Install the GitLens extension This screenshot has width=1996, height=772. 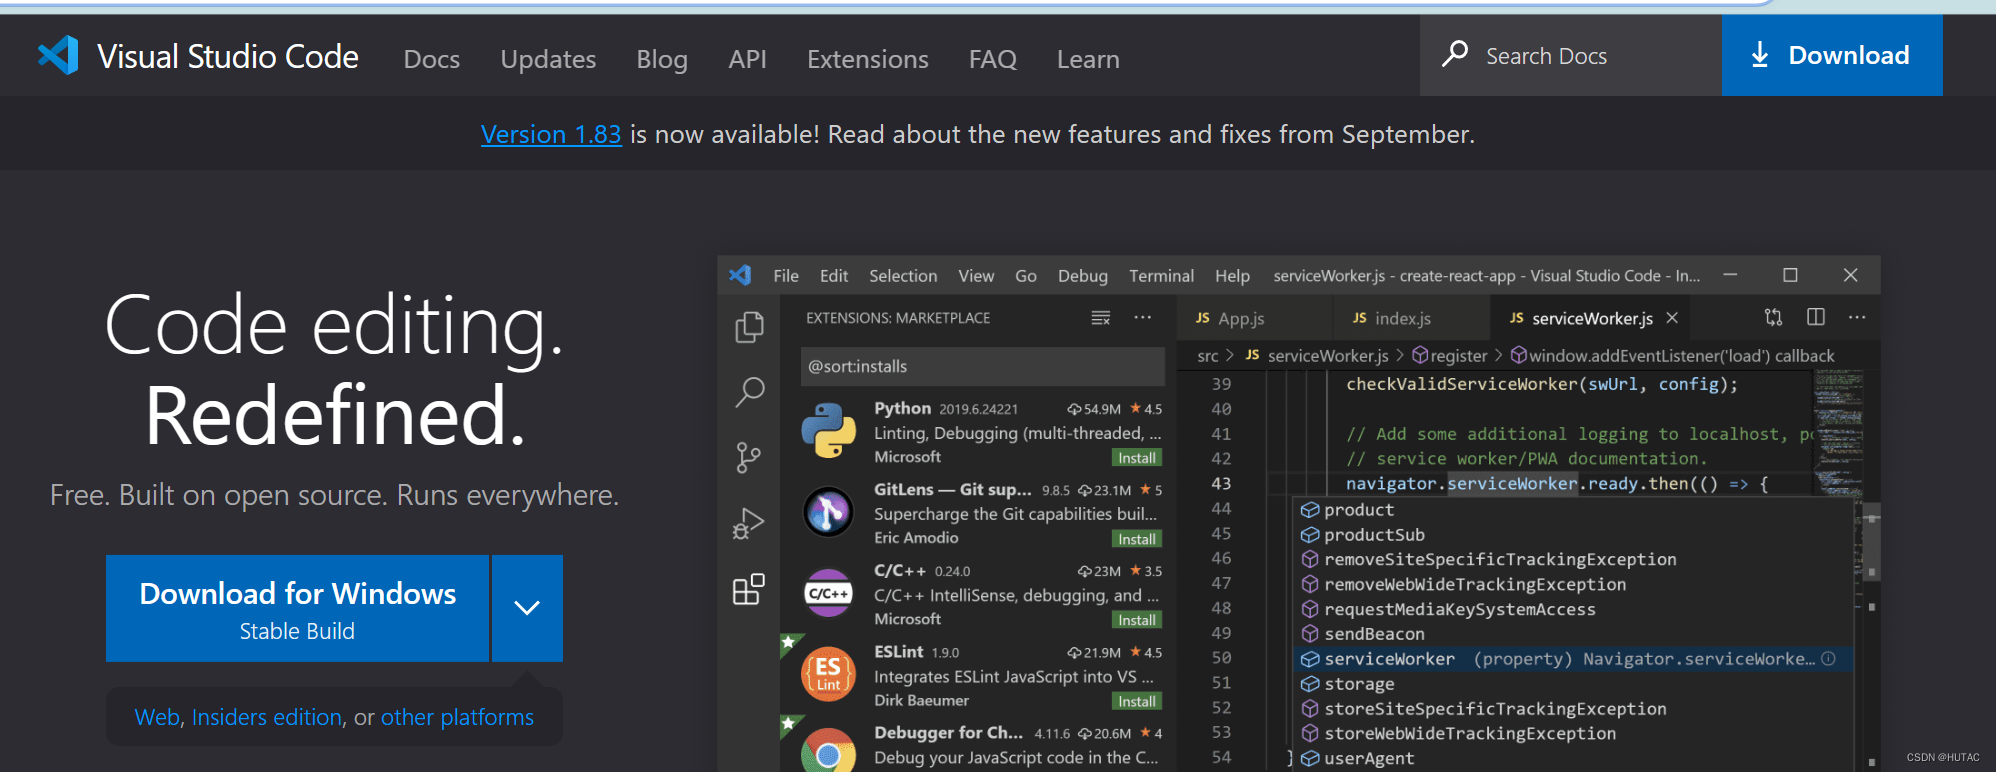coord(1137,539)
